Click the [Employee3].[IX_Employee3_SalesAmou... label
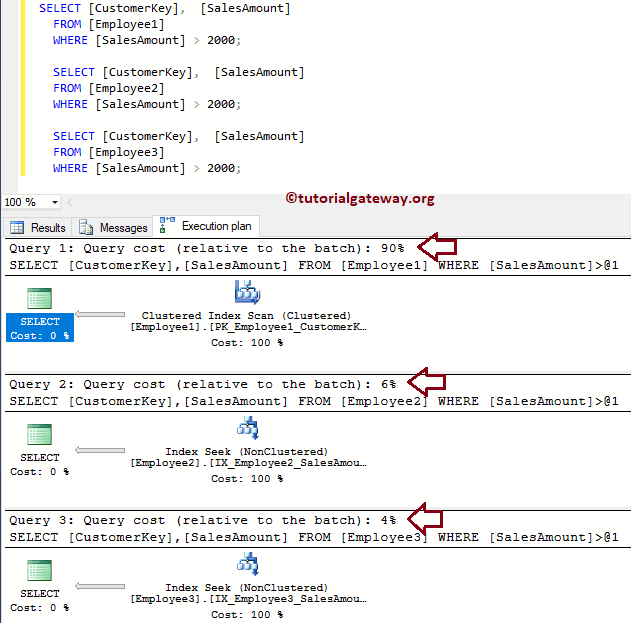631x623 pixels. pos(248,599)
